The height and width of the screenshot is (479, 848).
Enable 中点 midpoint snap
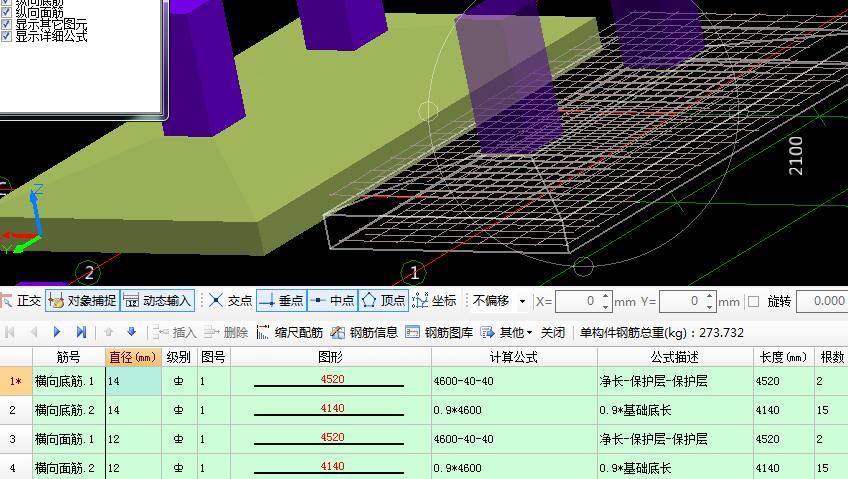[x=333, y=301]
